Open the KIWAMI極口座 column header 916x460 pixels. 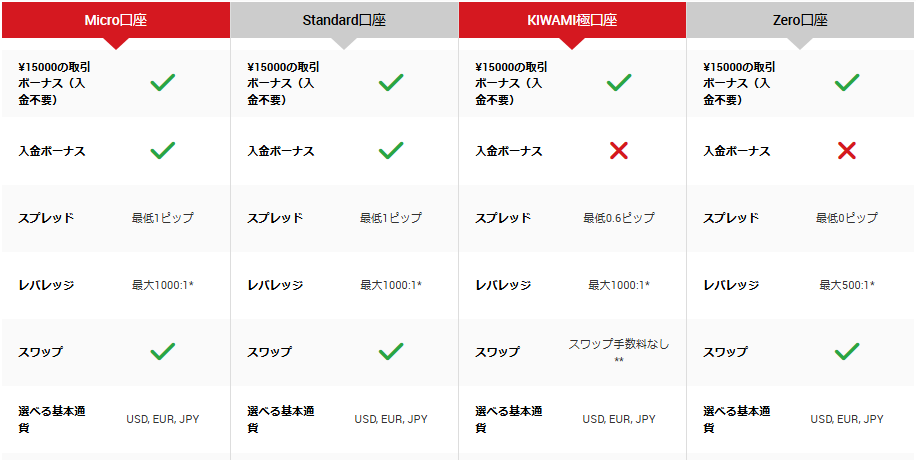572,20
